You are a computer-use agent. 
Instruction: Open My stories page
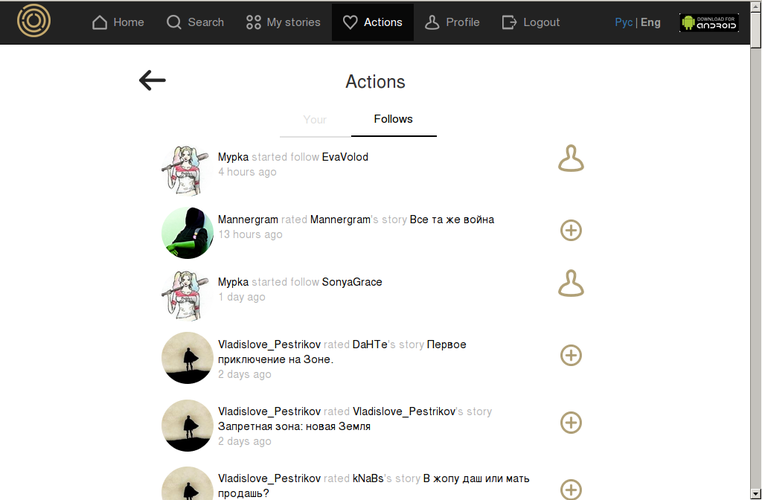pos(283,22)
